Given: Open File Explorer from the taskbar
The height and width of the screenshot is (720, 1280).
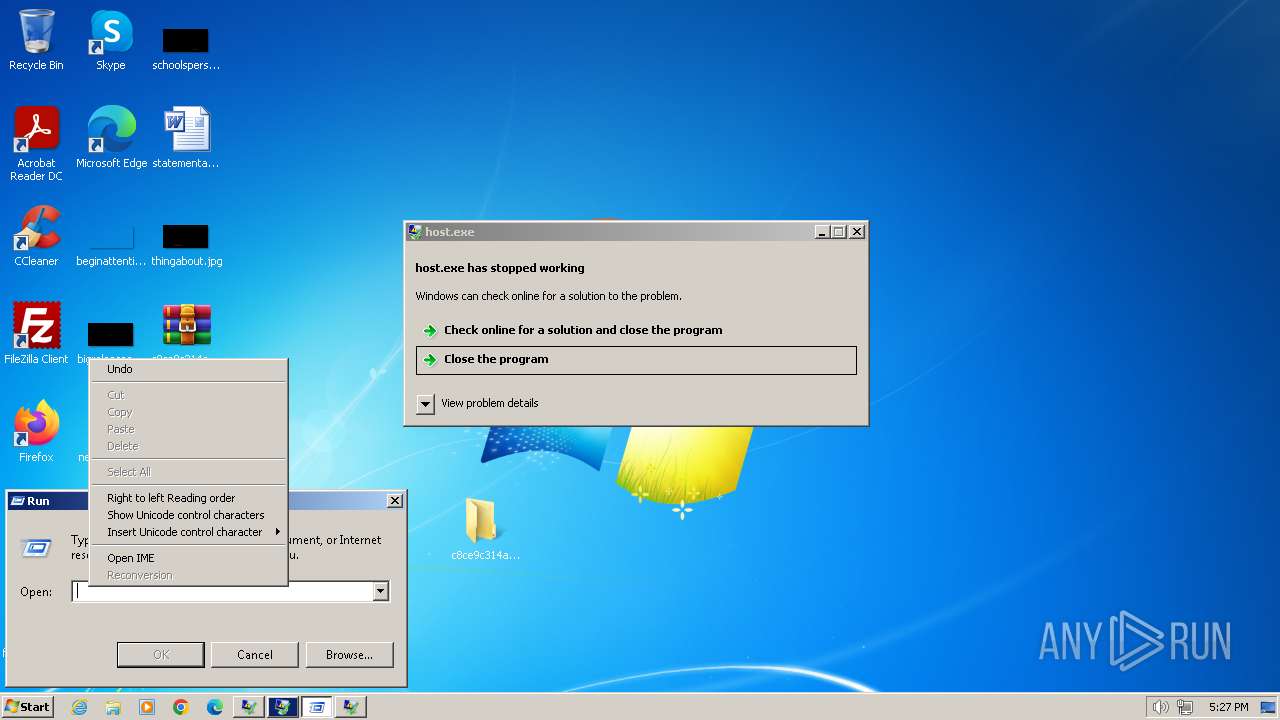Looking at the screenshot, I should pyautogui.click(x=113, y=707).
